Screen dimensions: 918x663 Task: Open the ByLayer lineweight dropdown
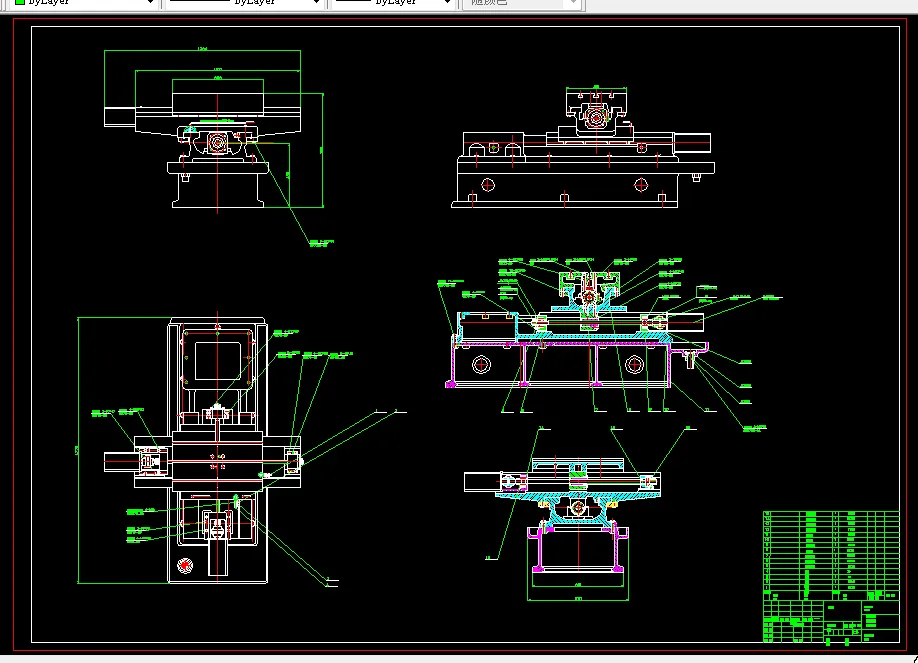393,3
